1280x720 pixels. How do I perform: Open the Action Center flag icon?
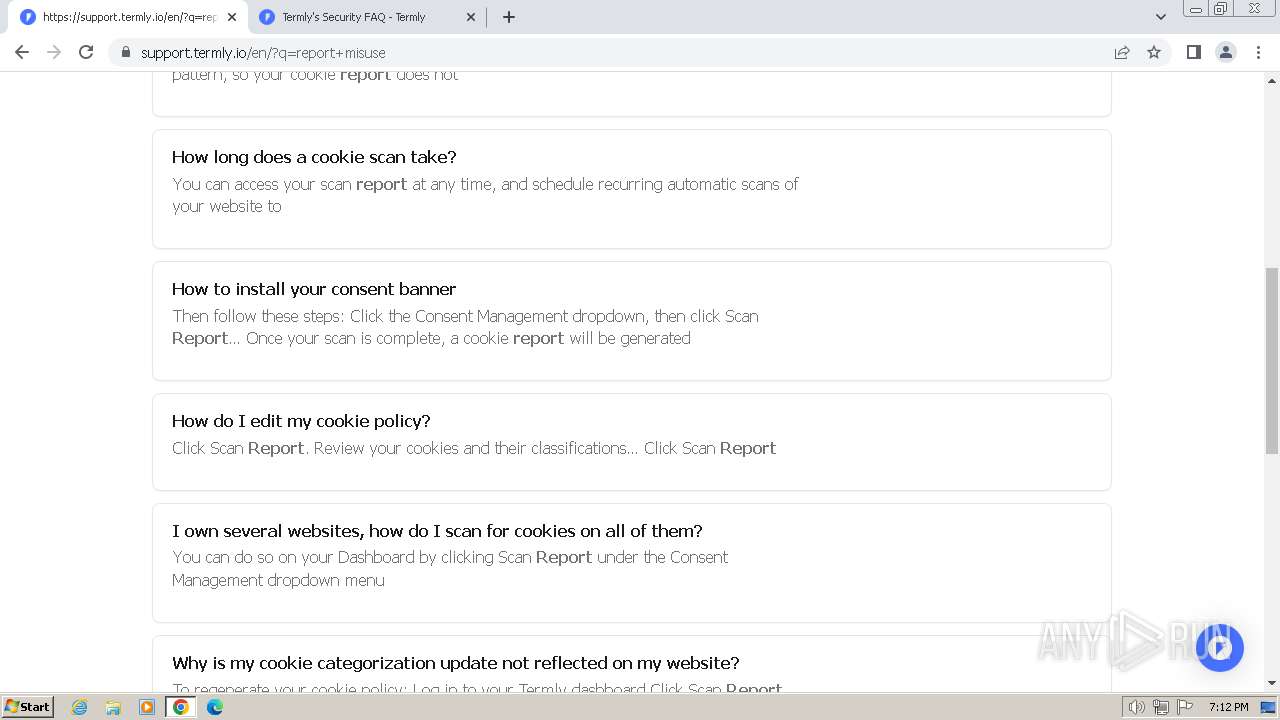point(1184,707)
